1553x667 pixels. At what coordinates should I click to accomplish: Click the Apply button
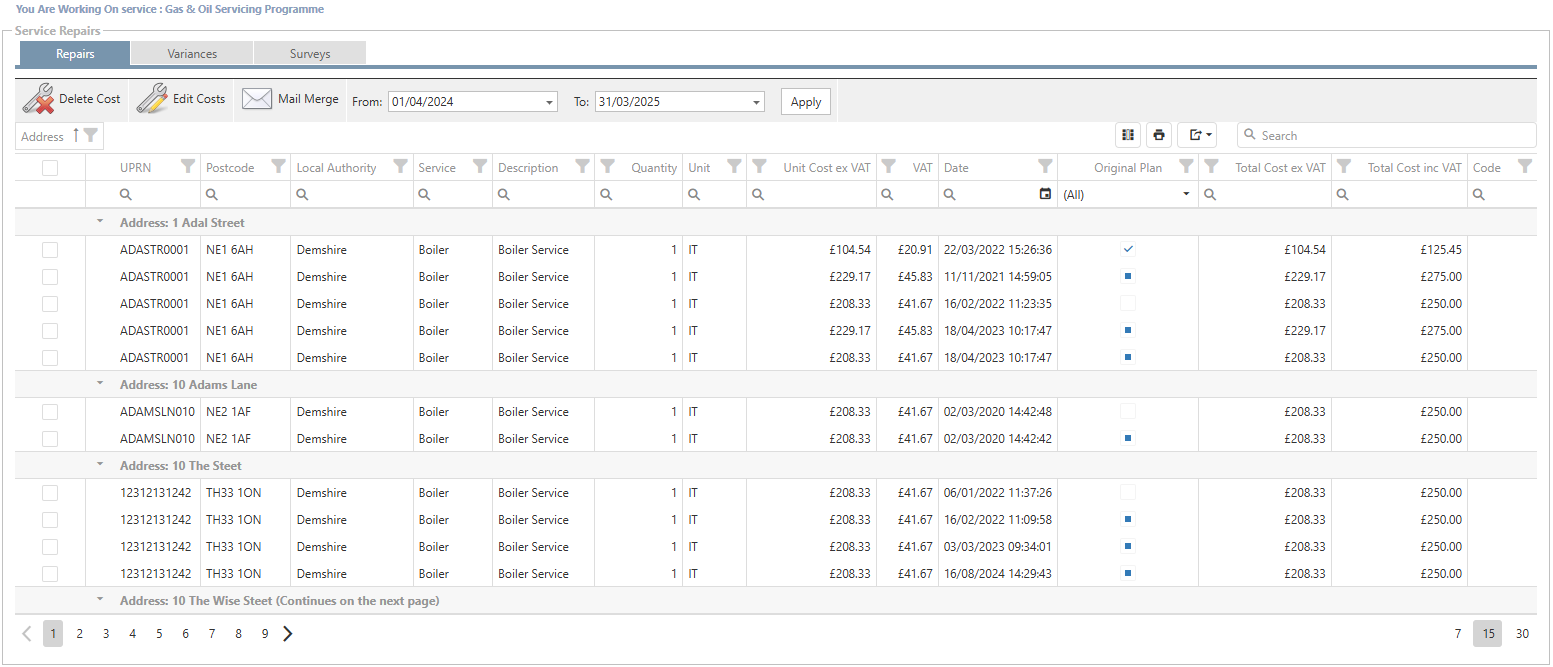tap(805, 102)
